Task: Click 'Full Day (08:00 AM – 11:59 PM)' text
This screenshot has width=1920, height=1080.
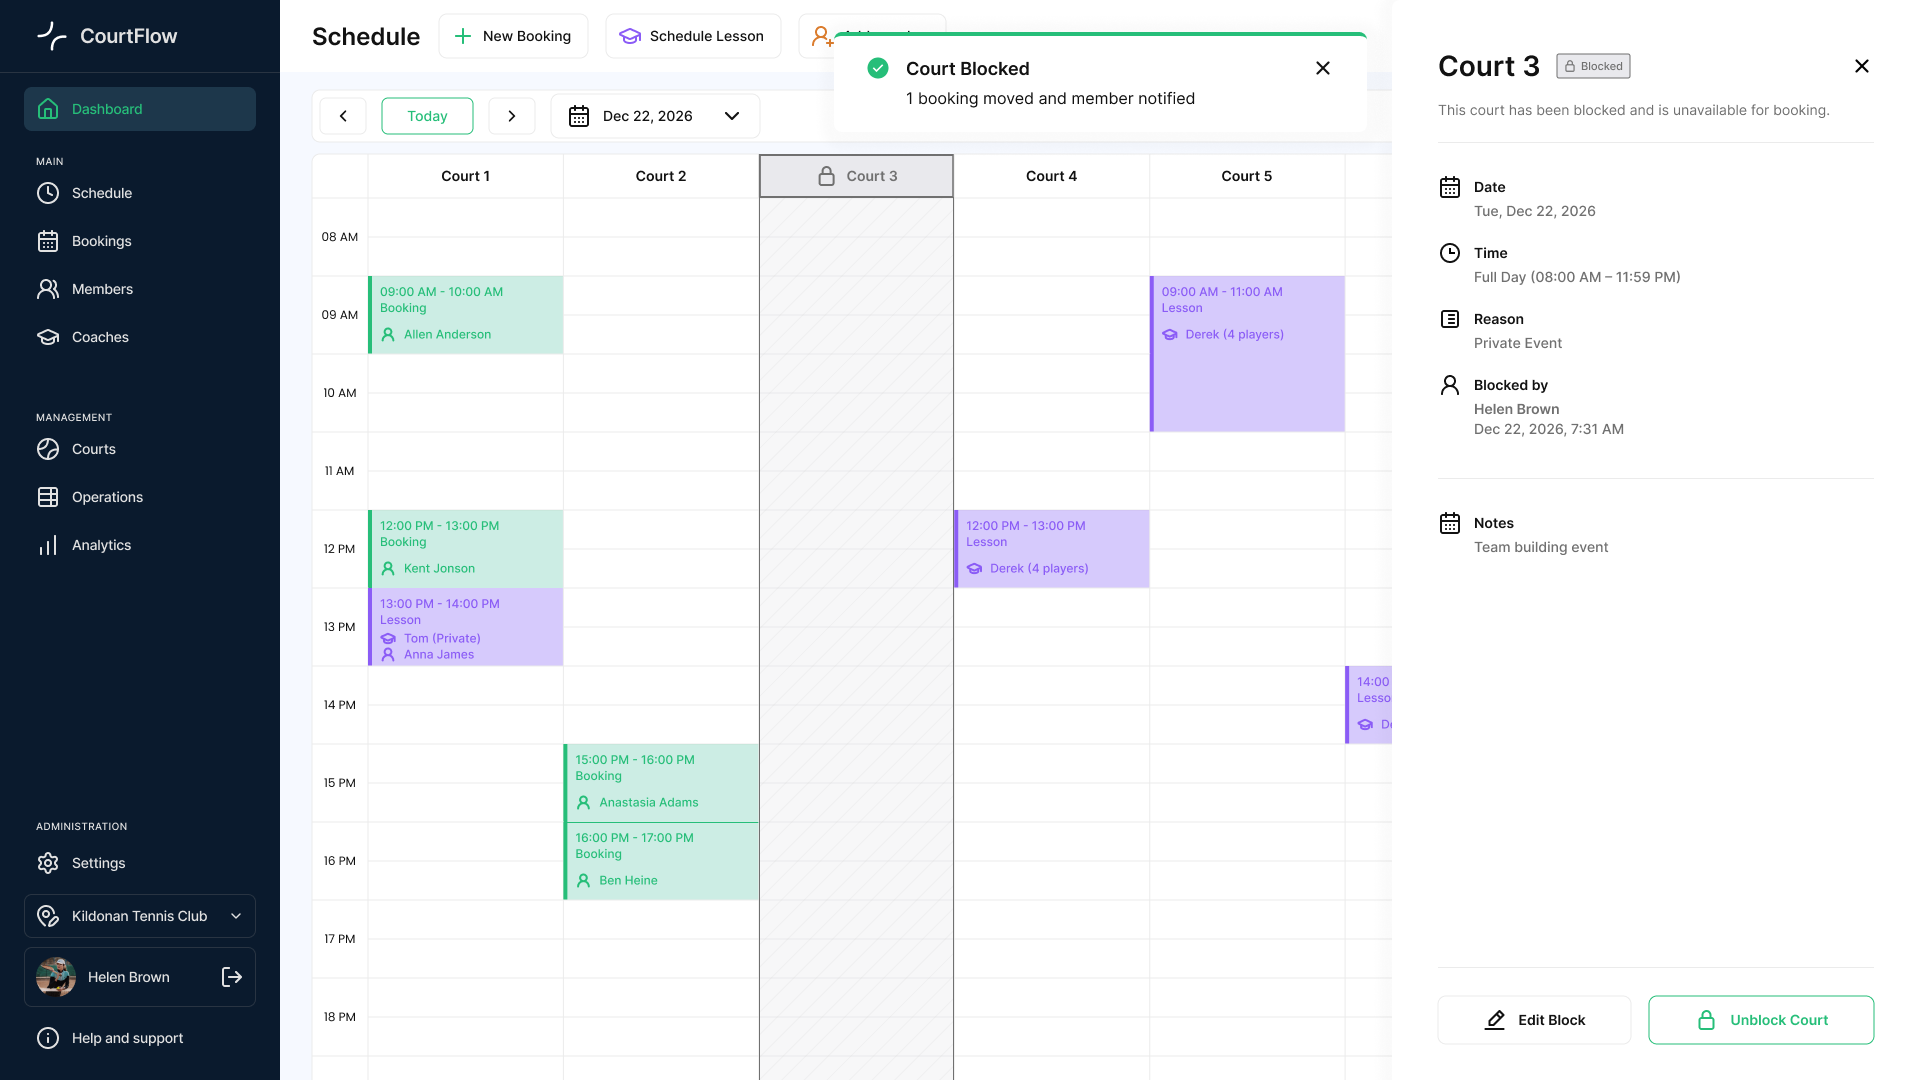Action: click(1577, 277)
